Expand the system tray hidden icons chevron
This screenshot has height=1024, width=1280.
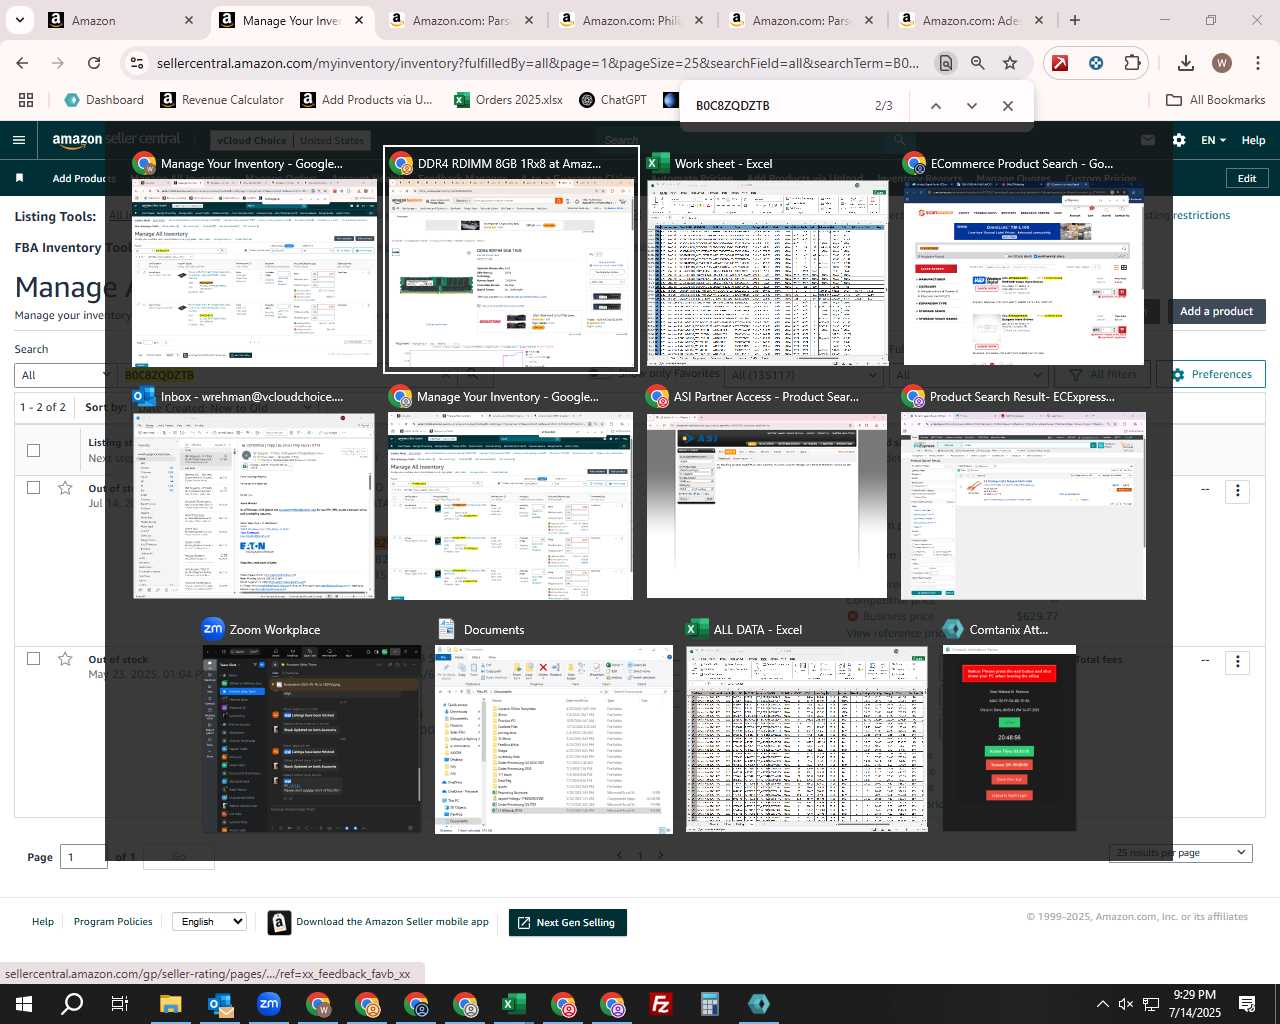(x=1102, y=1004)
